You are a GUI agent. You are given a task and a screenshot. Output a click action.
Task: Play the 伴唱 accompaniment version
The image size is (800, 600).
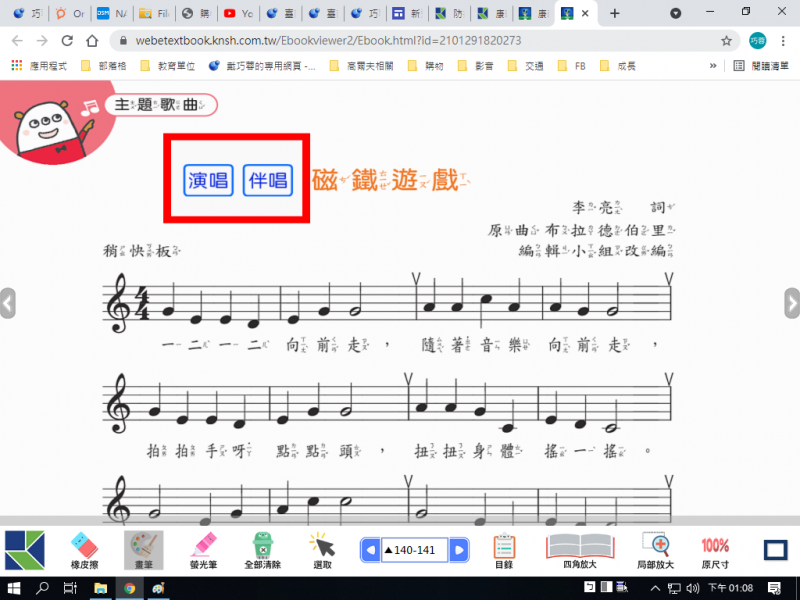click(268, 180)
